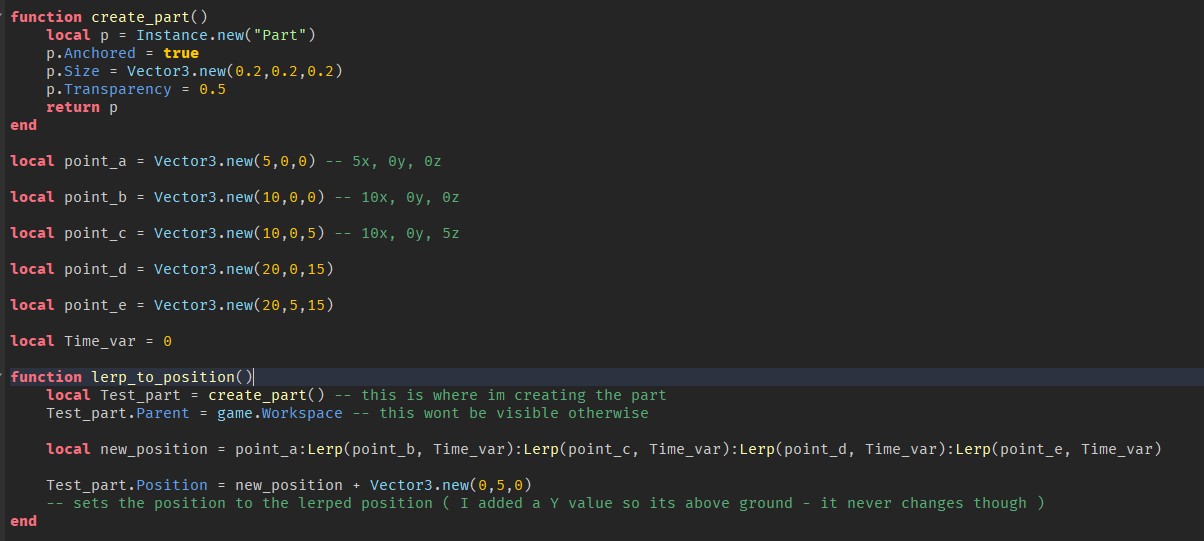
Task: Click the Lerp call containing point_e
Action: click(x=1059, y=449)
